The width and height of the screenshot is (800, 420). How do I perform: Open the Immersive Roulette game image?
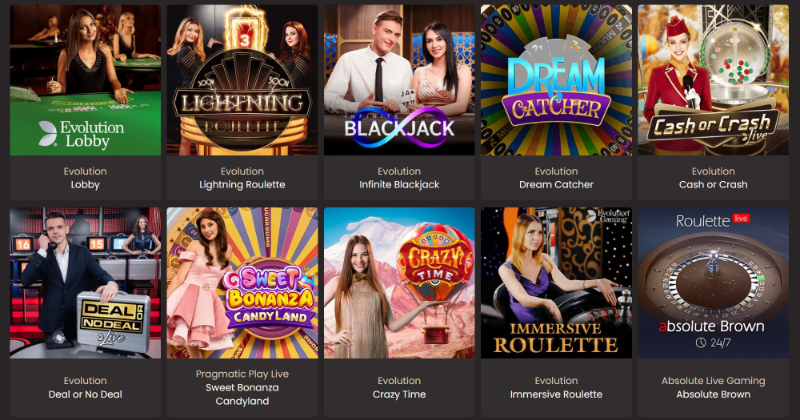(556, 283)
